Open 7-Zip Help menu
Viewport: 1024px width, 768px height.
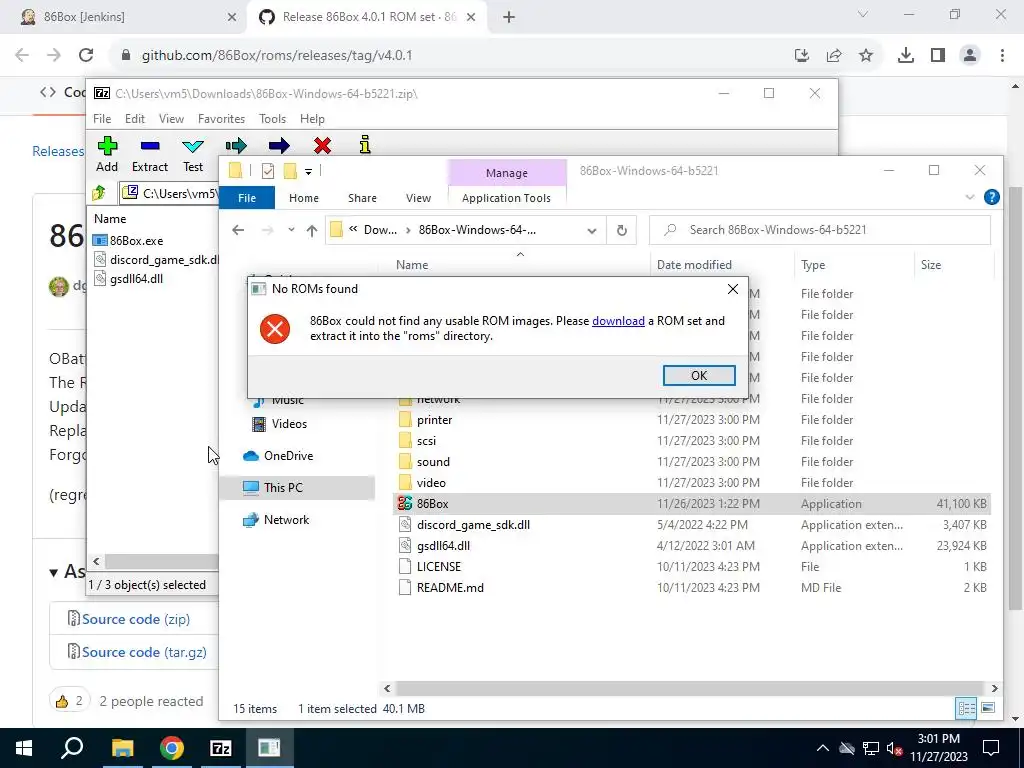[x=312, y=119]
